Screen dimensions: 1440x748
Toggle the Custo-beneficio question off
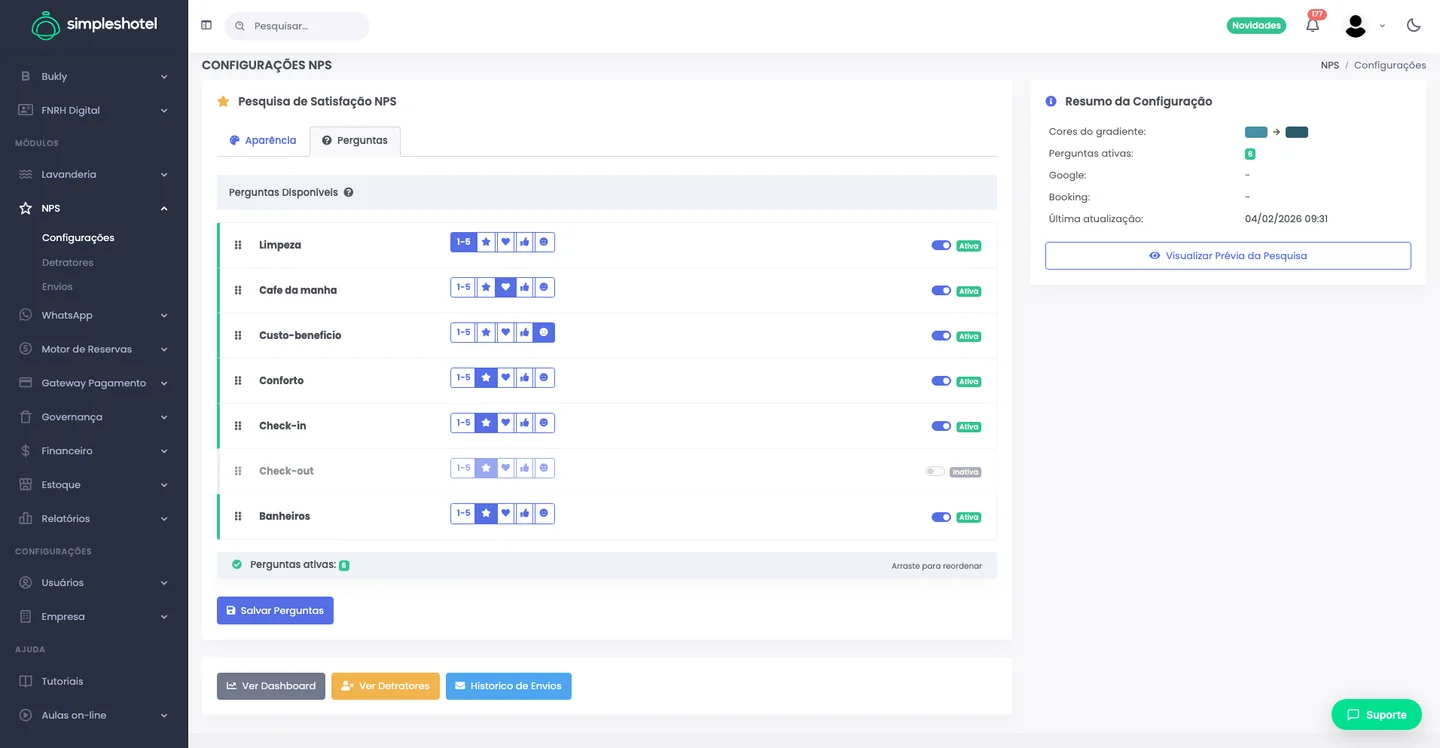[x=941, y=336]
